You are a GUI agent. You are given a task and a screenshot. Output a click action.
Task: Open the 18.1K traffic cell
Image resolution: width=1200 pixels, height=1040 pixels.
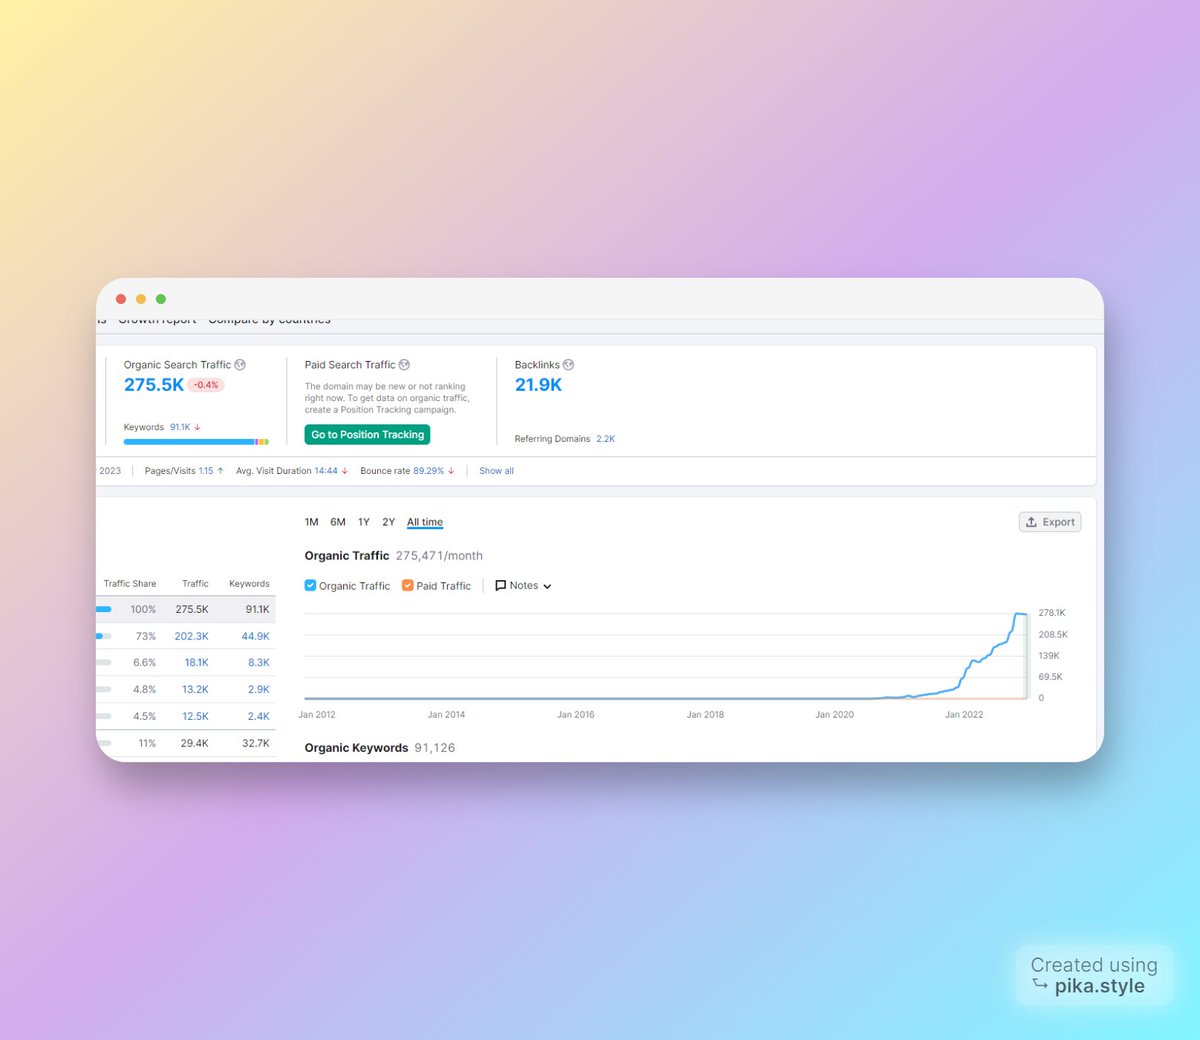coord(196,663)
